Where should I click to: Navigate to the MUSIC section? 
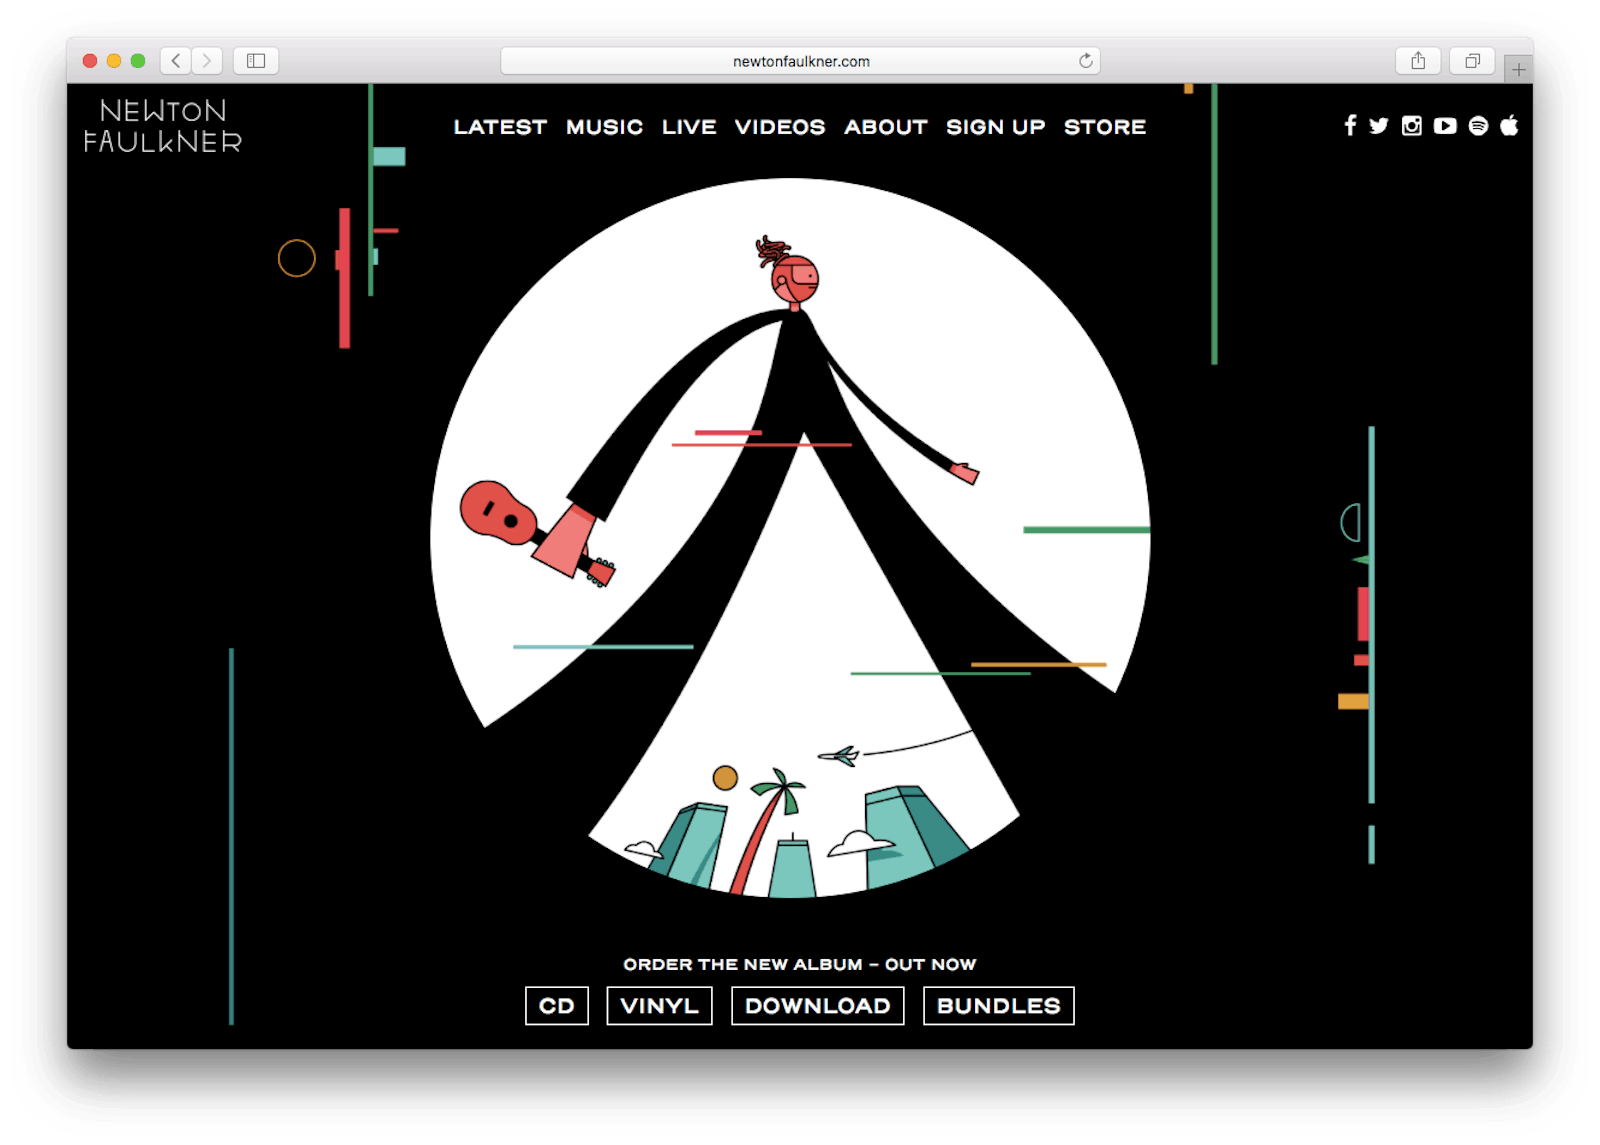[x=604, y=127]
